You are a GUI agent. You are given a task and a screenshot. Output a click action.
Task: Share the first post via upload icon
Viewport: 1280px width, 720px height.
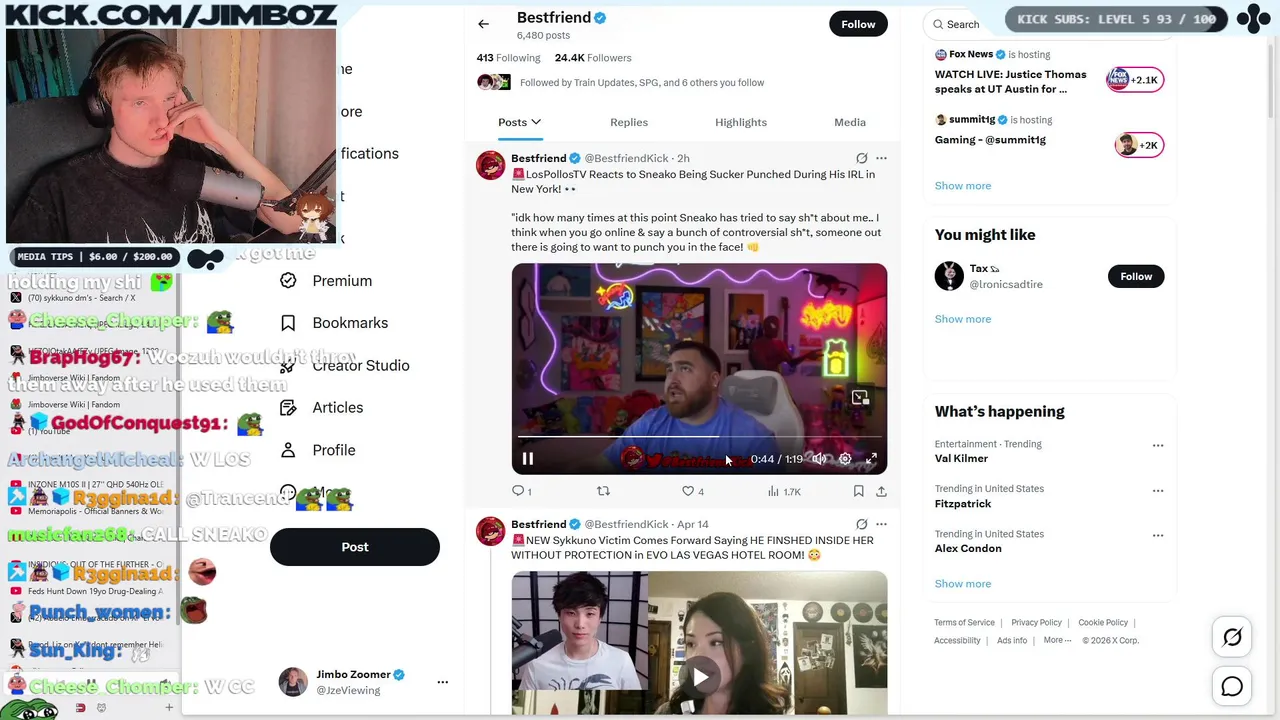[x=881, y=491]
